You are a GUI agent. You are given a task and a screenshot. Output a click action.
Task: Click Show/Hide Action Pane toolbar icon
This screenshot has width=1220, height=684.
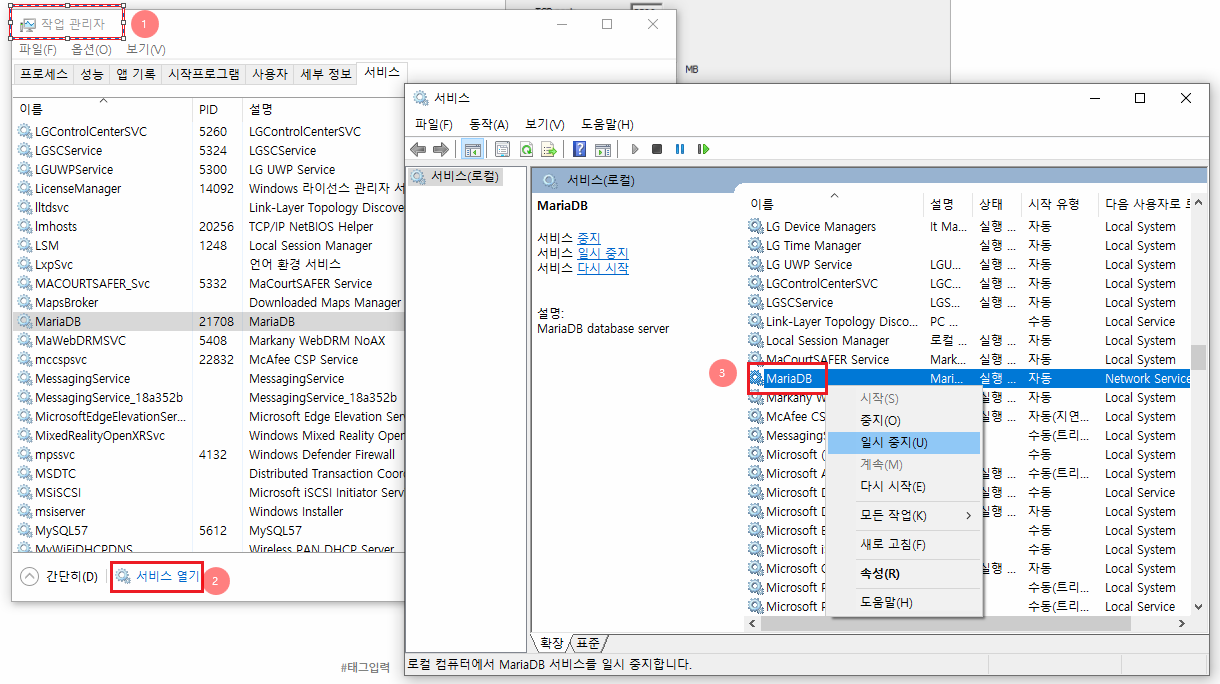tap(603, 149)
